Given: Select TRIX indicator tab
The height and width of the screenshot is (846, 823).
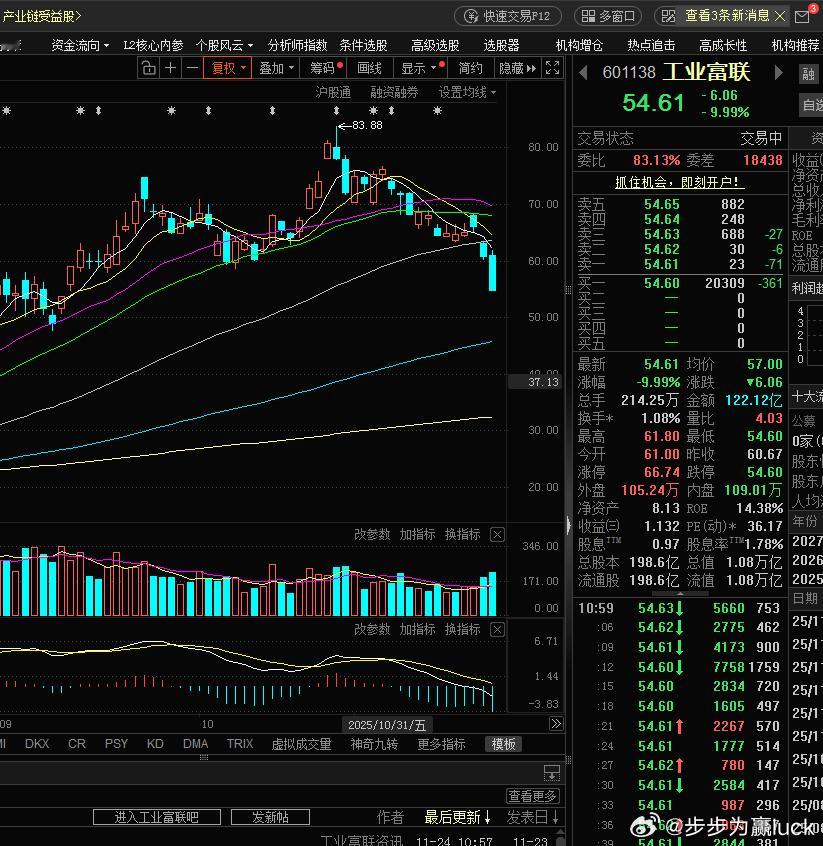Looking at the screenshot, I should [240, 744].
